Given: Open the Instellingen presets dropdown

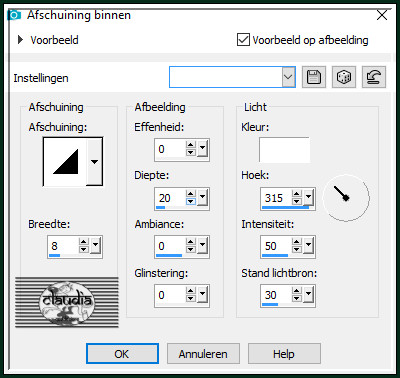Looking at the screenshot, I should (x=288, y=77).
